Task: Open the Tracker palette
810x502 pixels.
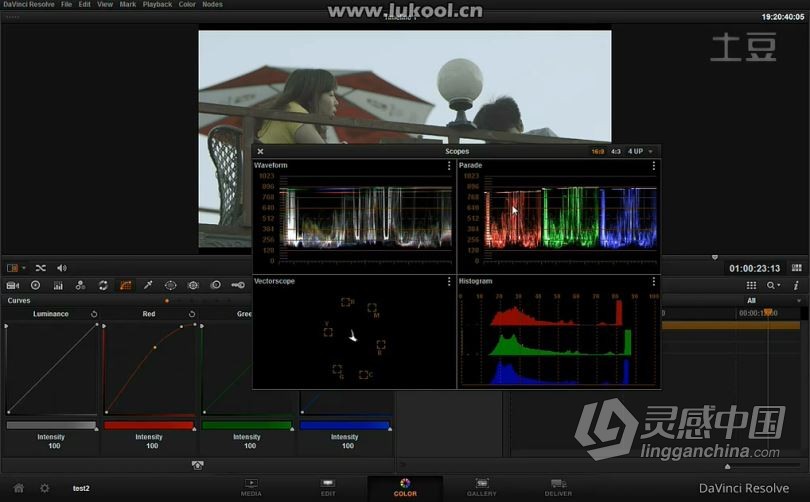Action: 193,285
